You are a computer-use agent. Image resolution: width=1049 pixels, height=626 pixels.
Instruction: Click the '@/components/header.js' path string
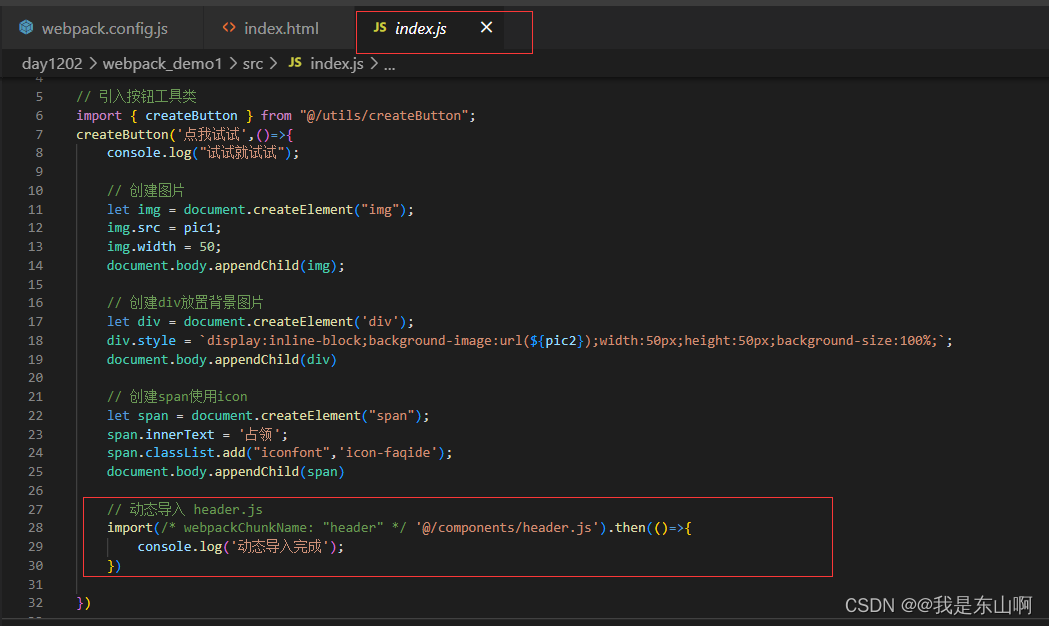coord(507,528)
